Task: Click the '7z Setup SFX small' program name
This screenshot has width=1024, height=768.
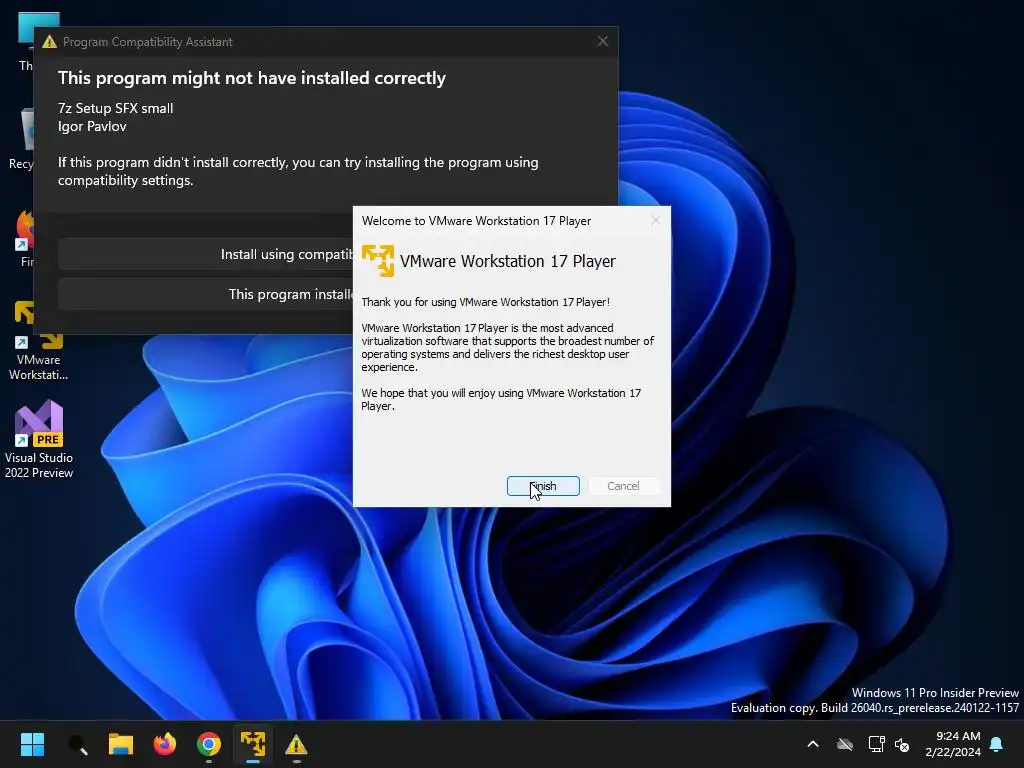Action: (x=116, y=108)
